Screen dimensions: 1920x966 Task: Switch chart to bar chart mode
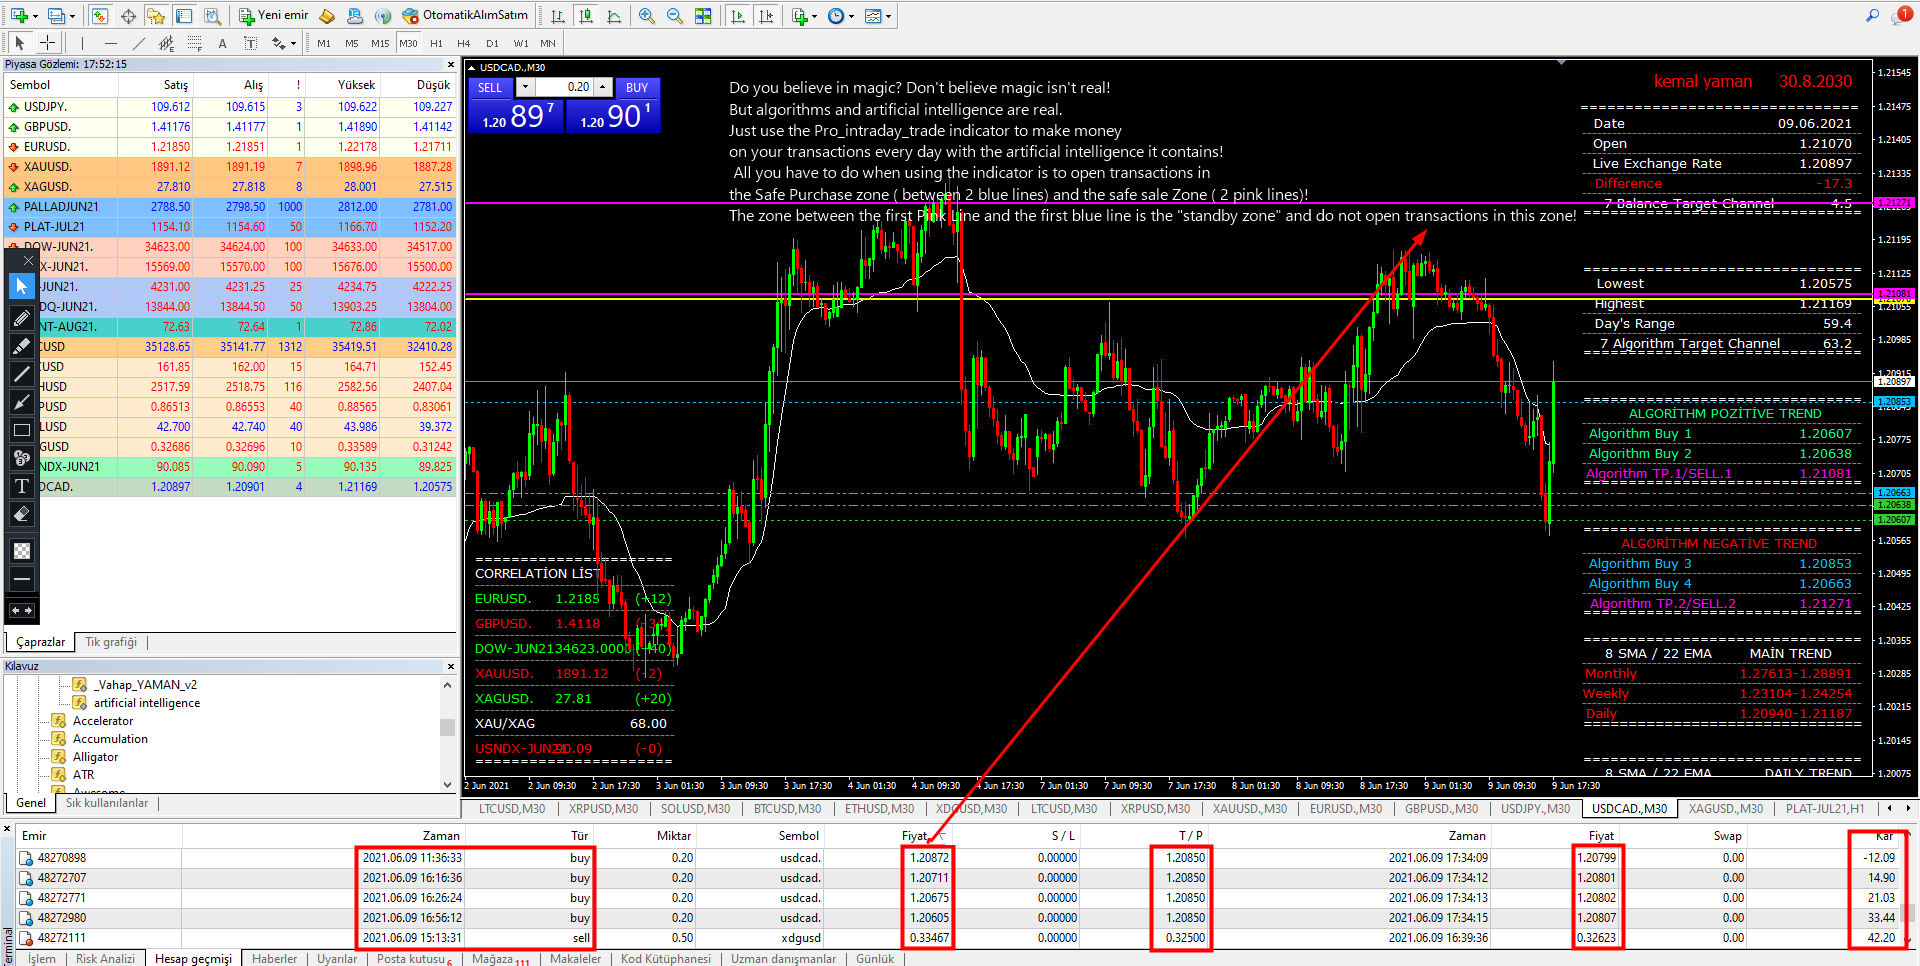(558, 16)
